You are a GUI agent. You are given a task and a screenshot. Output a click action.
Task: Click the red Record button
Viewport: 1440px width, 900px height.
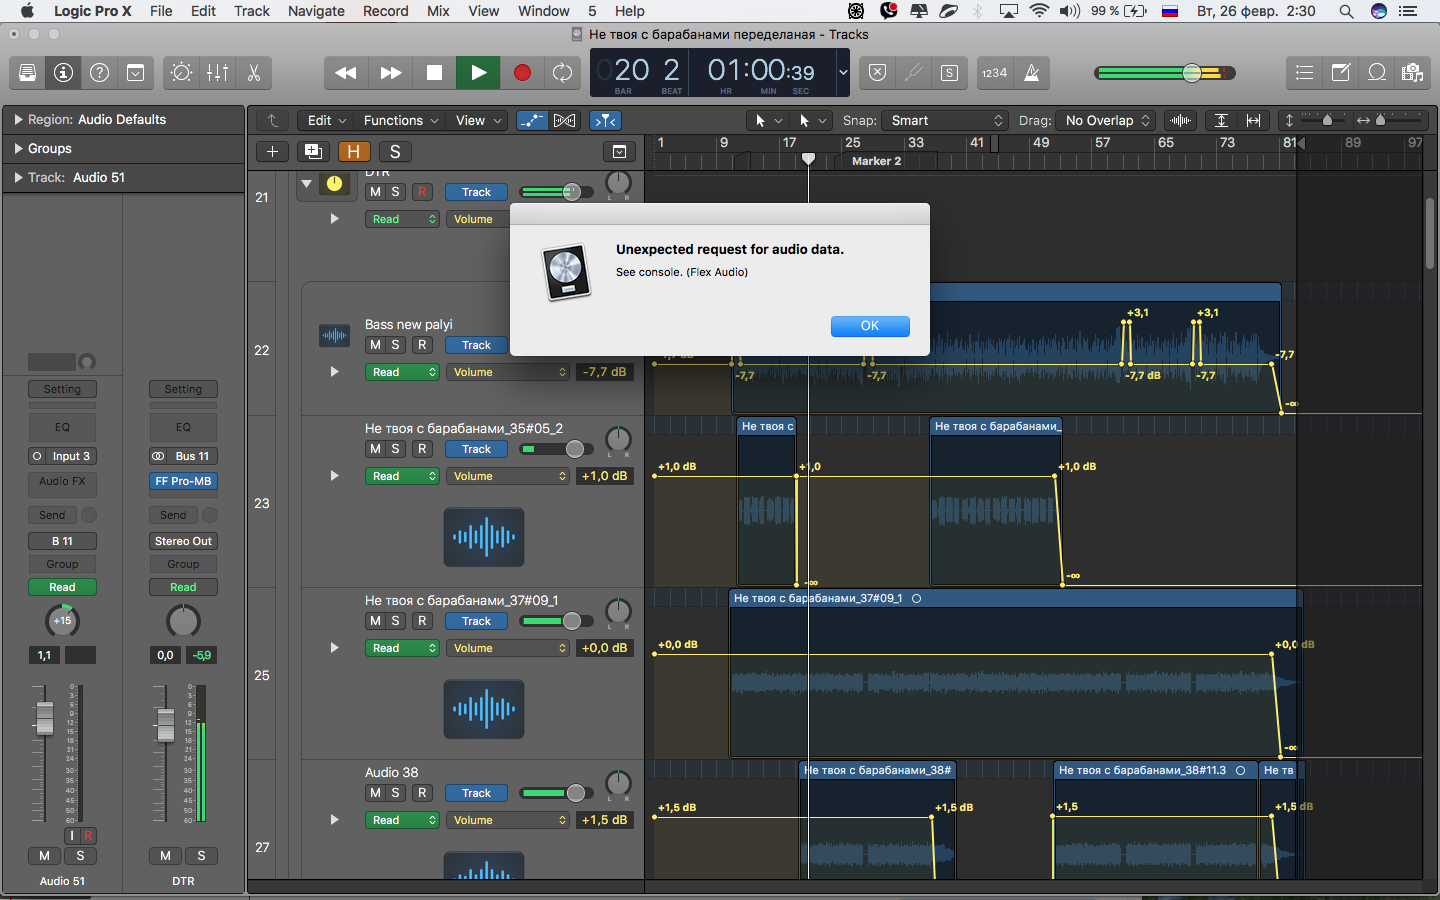(521, 73)
